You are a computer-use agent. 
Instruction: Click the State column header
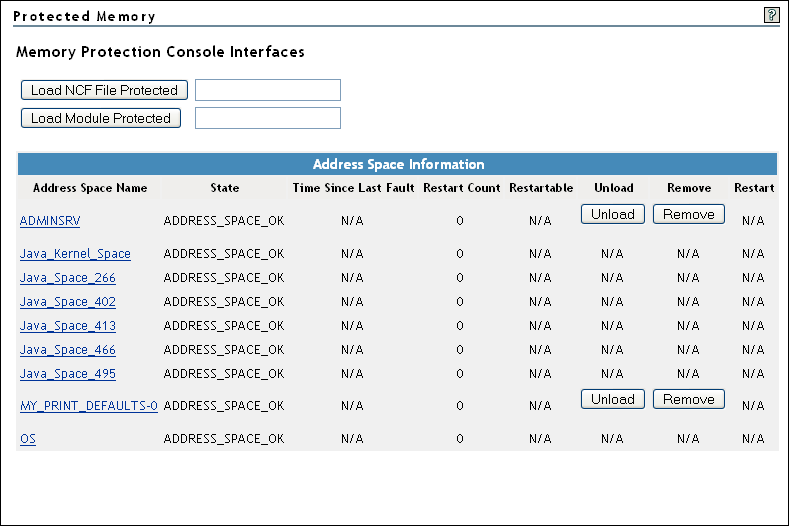(x=224, y=188)
